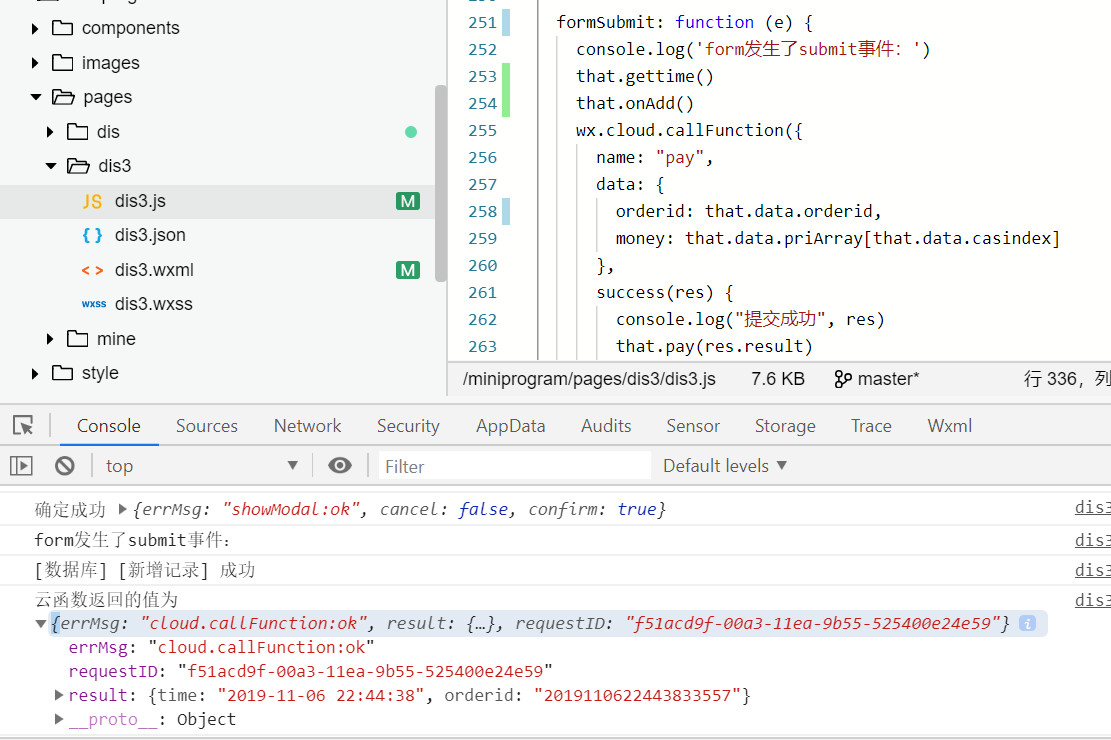Click the inspect element picker icon
This screenshot has width=1111, height=740.
click(x=23, y=425)
